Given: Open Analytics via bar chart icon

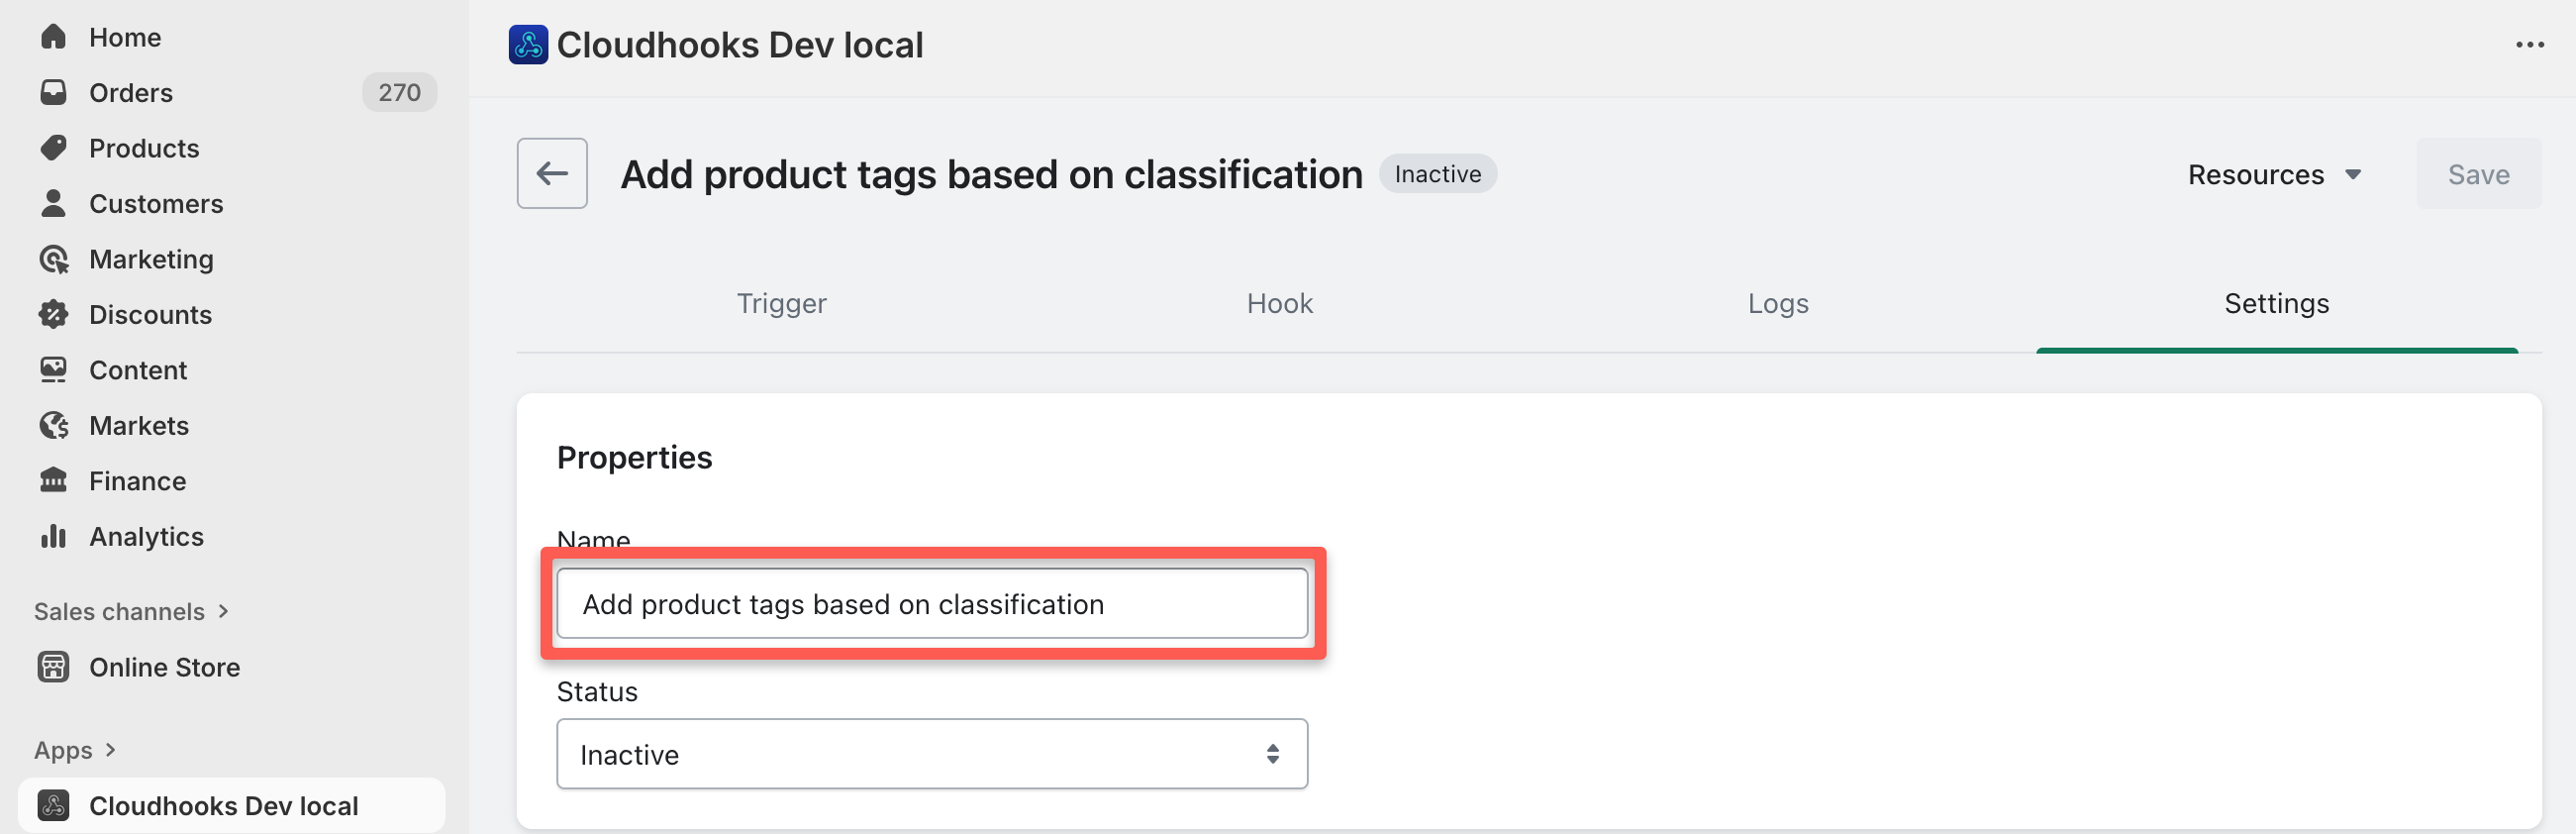Looking at the screenshot, I should click(53, 537).
